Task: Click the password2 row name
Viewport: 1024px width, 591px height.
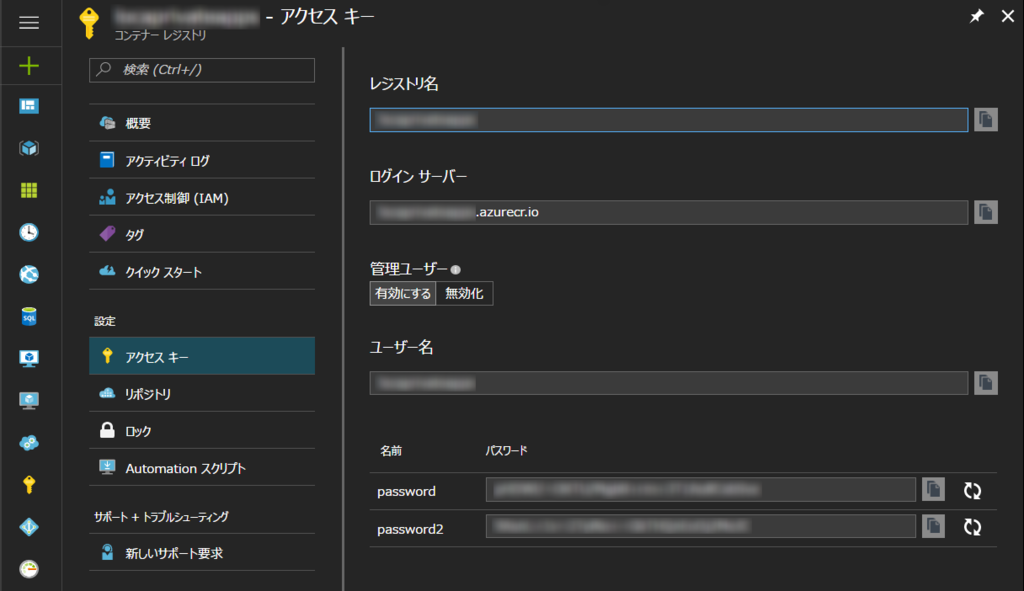Action: click(x=410, y=529)
